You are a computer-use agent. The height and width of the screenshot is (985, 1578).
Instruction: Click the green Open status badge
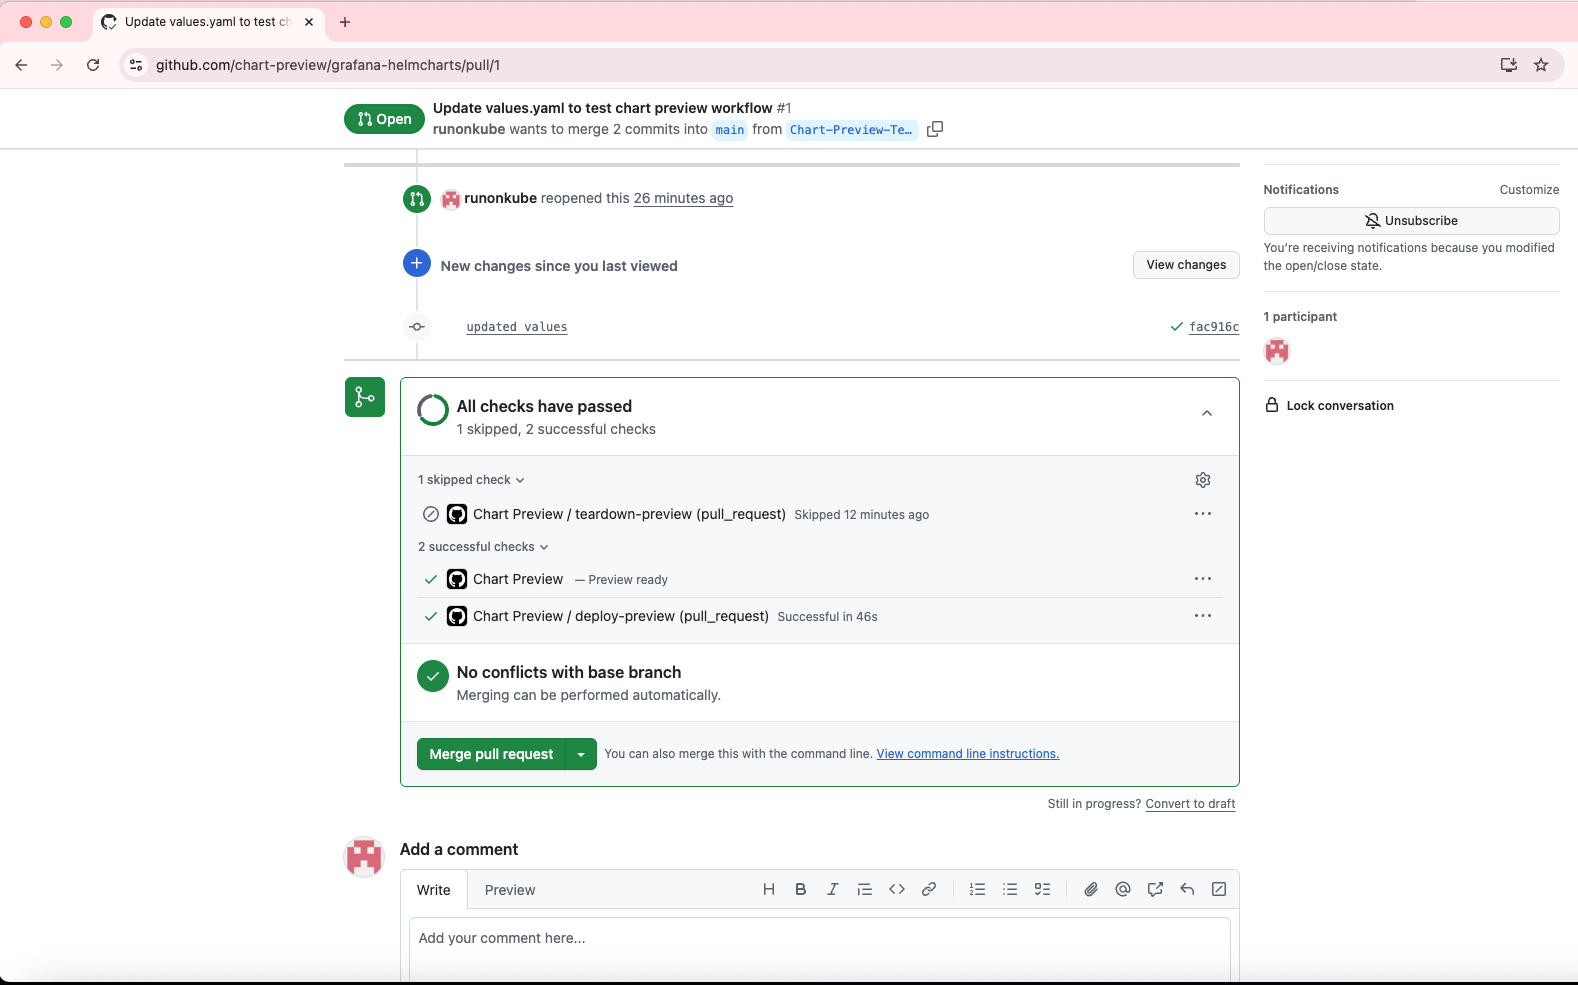pos(384,119)
